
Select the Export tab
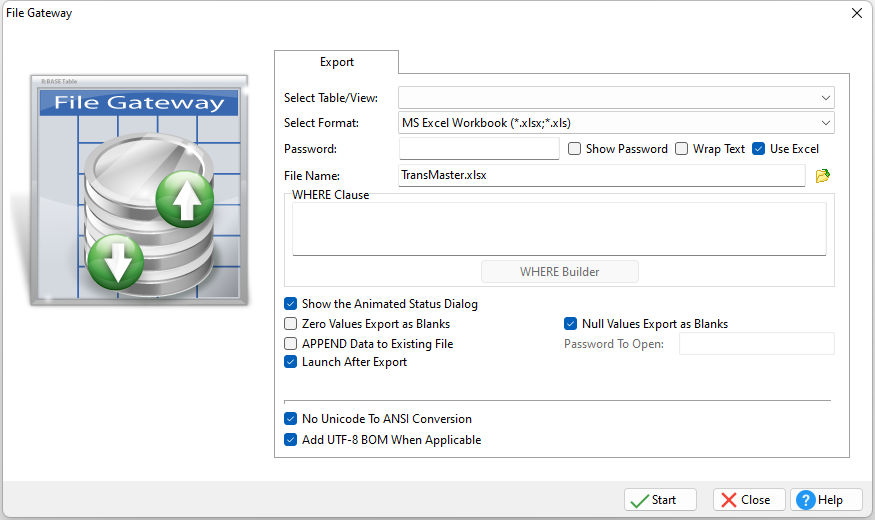pos(336,62)
